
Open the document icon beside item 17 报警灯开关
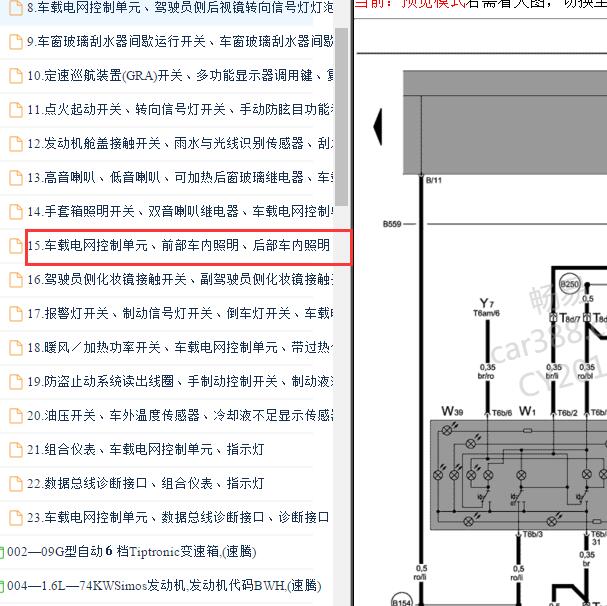[15, 314]
